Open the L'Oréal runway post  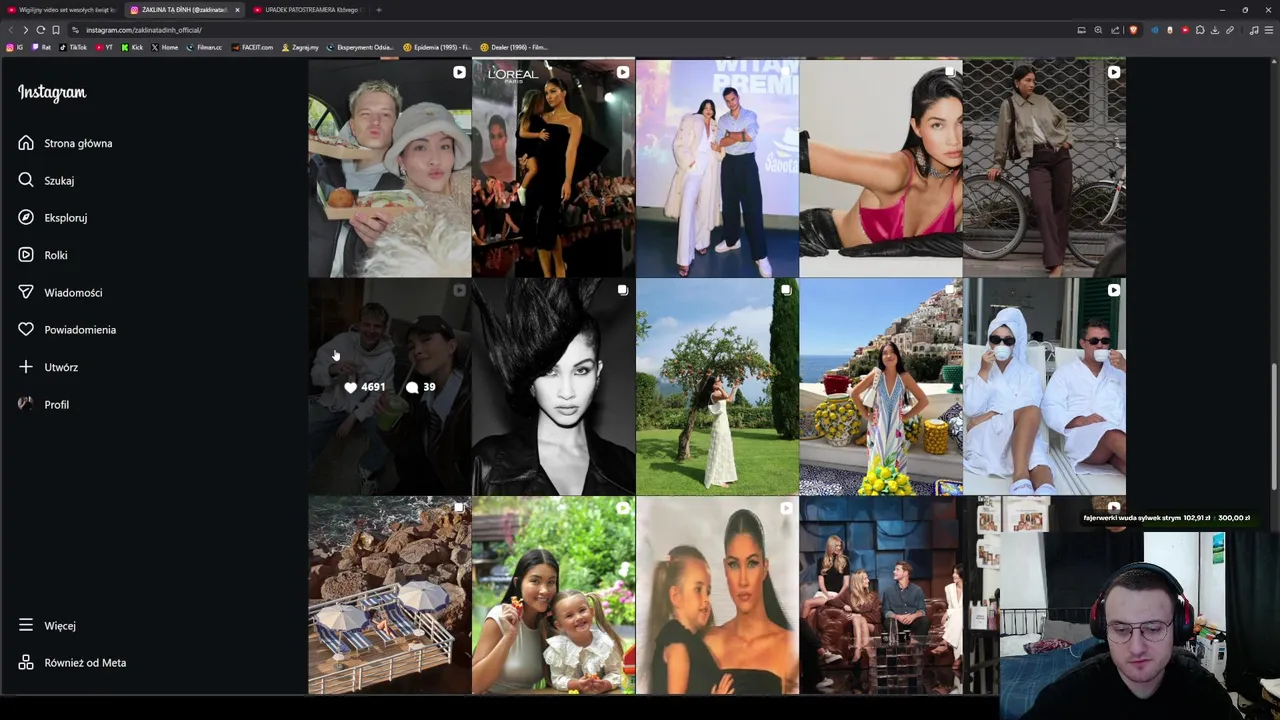point(553,168)
